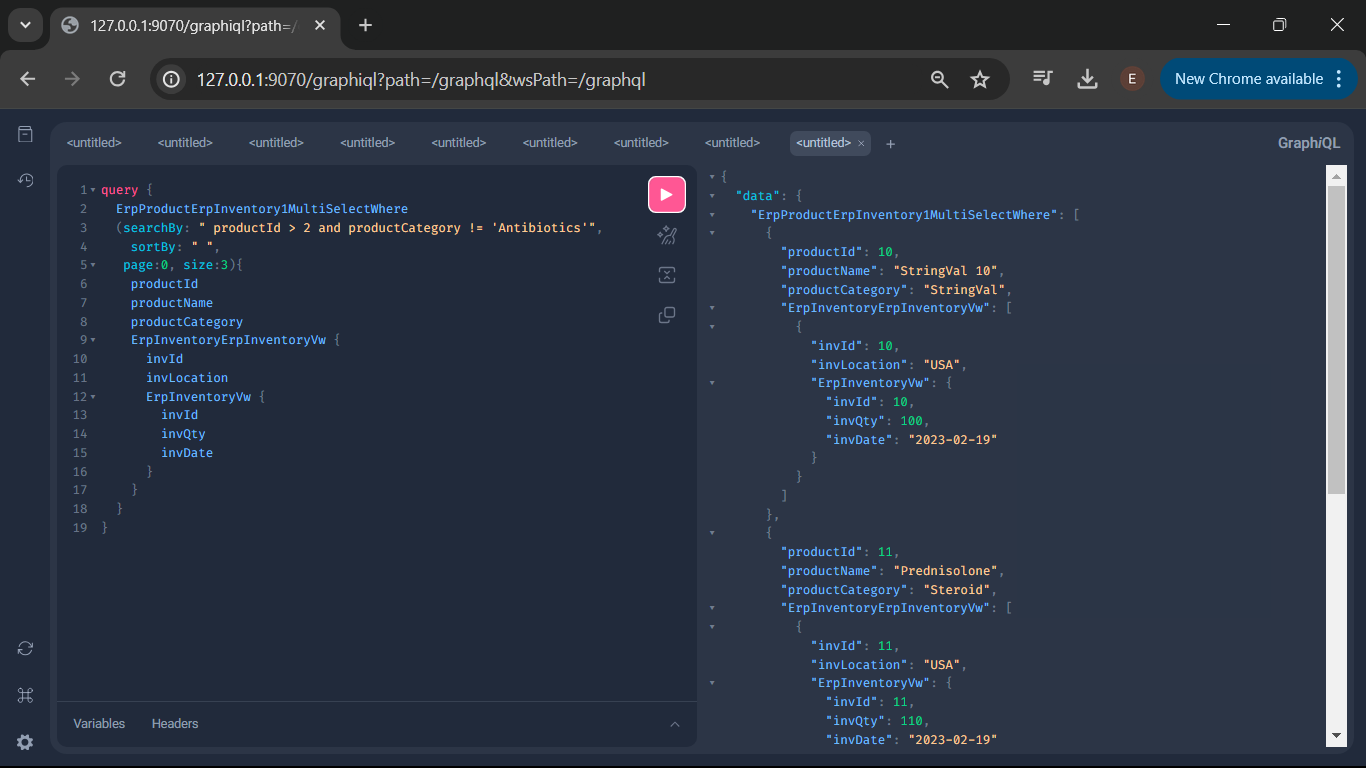Open the Documentation Explorer sidebar icon
1366x768 pixels.
26,134
